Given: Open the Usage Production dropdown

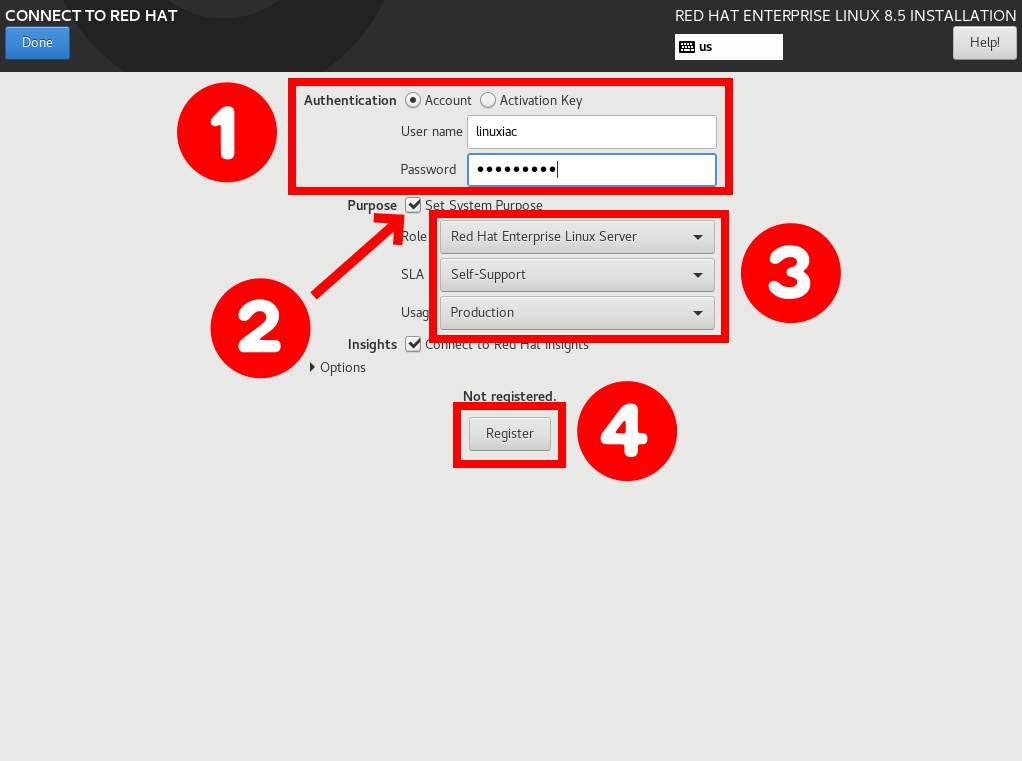Looking at the screenshot, I should [x=577, y=313].
